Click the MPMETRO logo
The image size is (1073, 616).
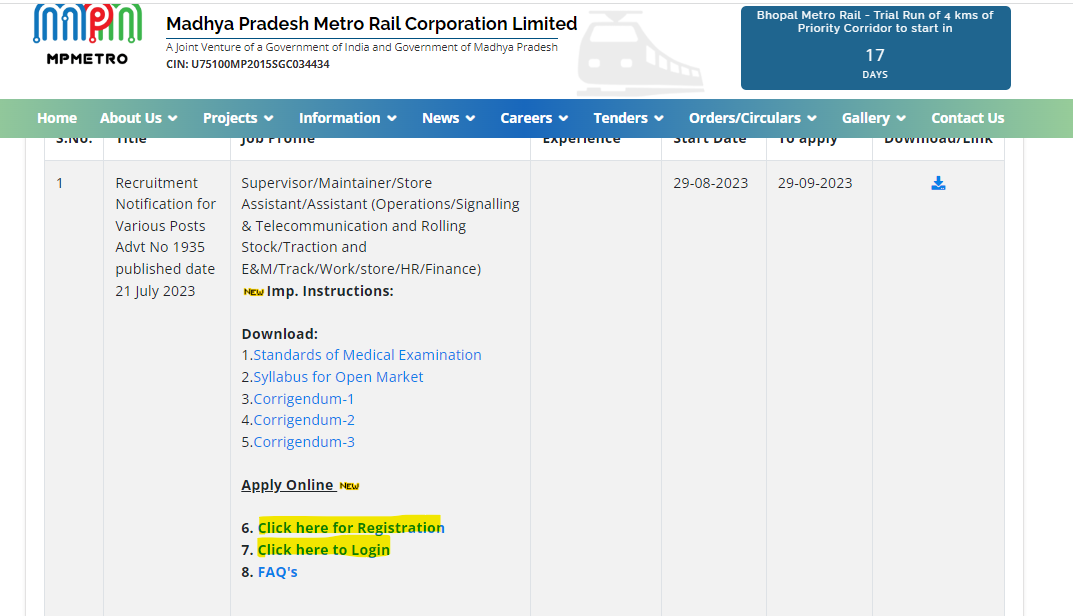[87, 34]
